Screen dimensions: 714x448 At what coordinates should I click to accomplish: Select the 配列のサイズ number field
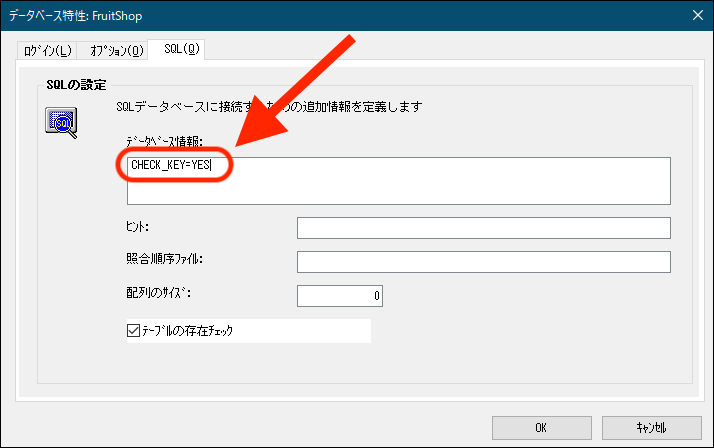point(340,296)
